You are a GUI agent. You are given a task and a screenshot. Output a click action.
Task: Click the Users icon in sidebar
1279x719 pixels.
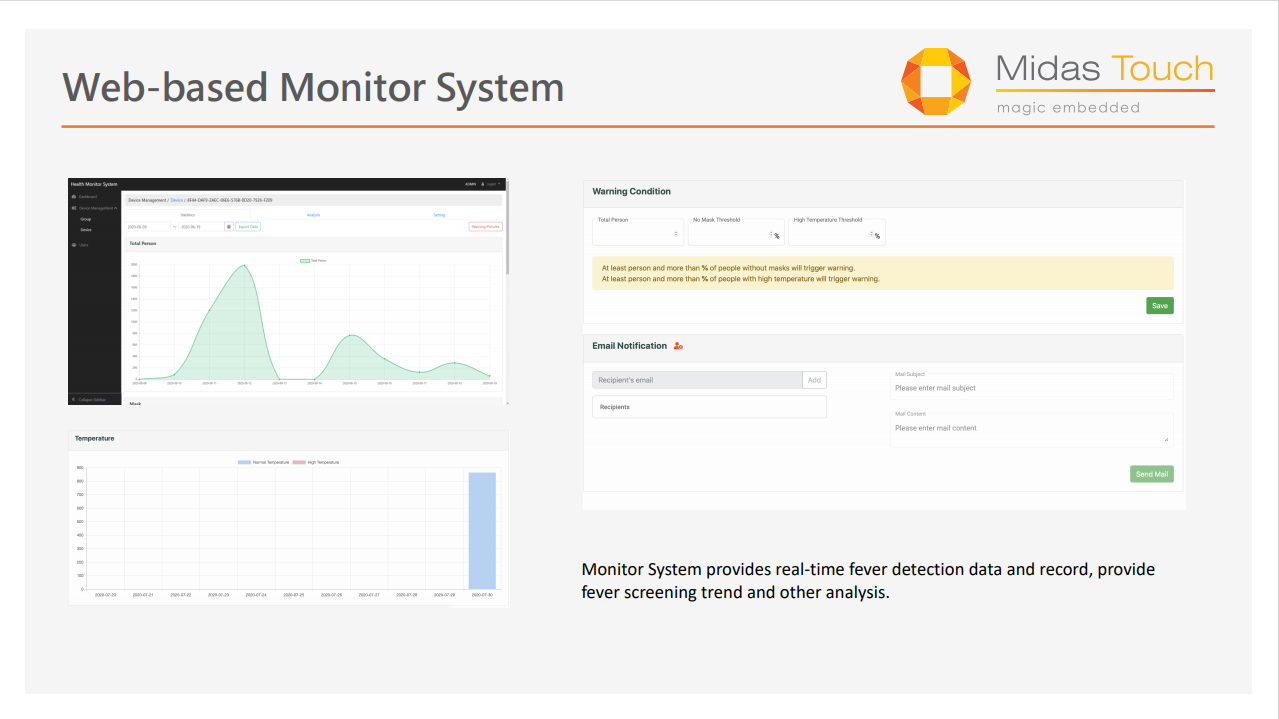click(74, 245)
